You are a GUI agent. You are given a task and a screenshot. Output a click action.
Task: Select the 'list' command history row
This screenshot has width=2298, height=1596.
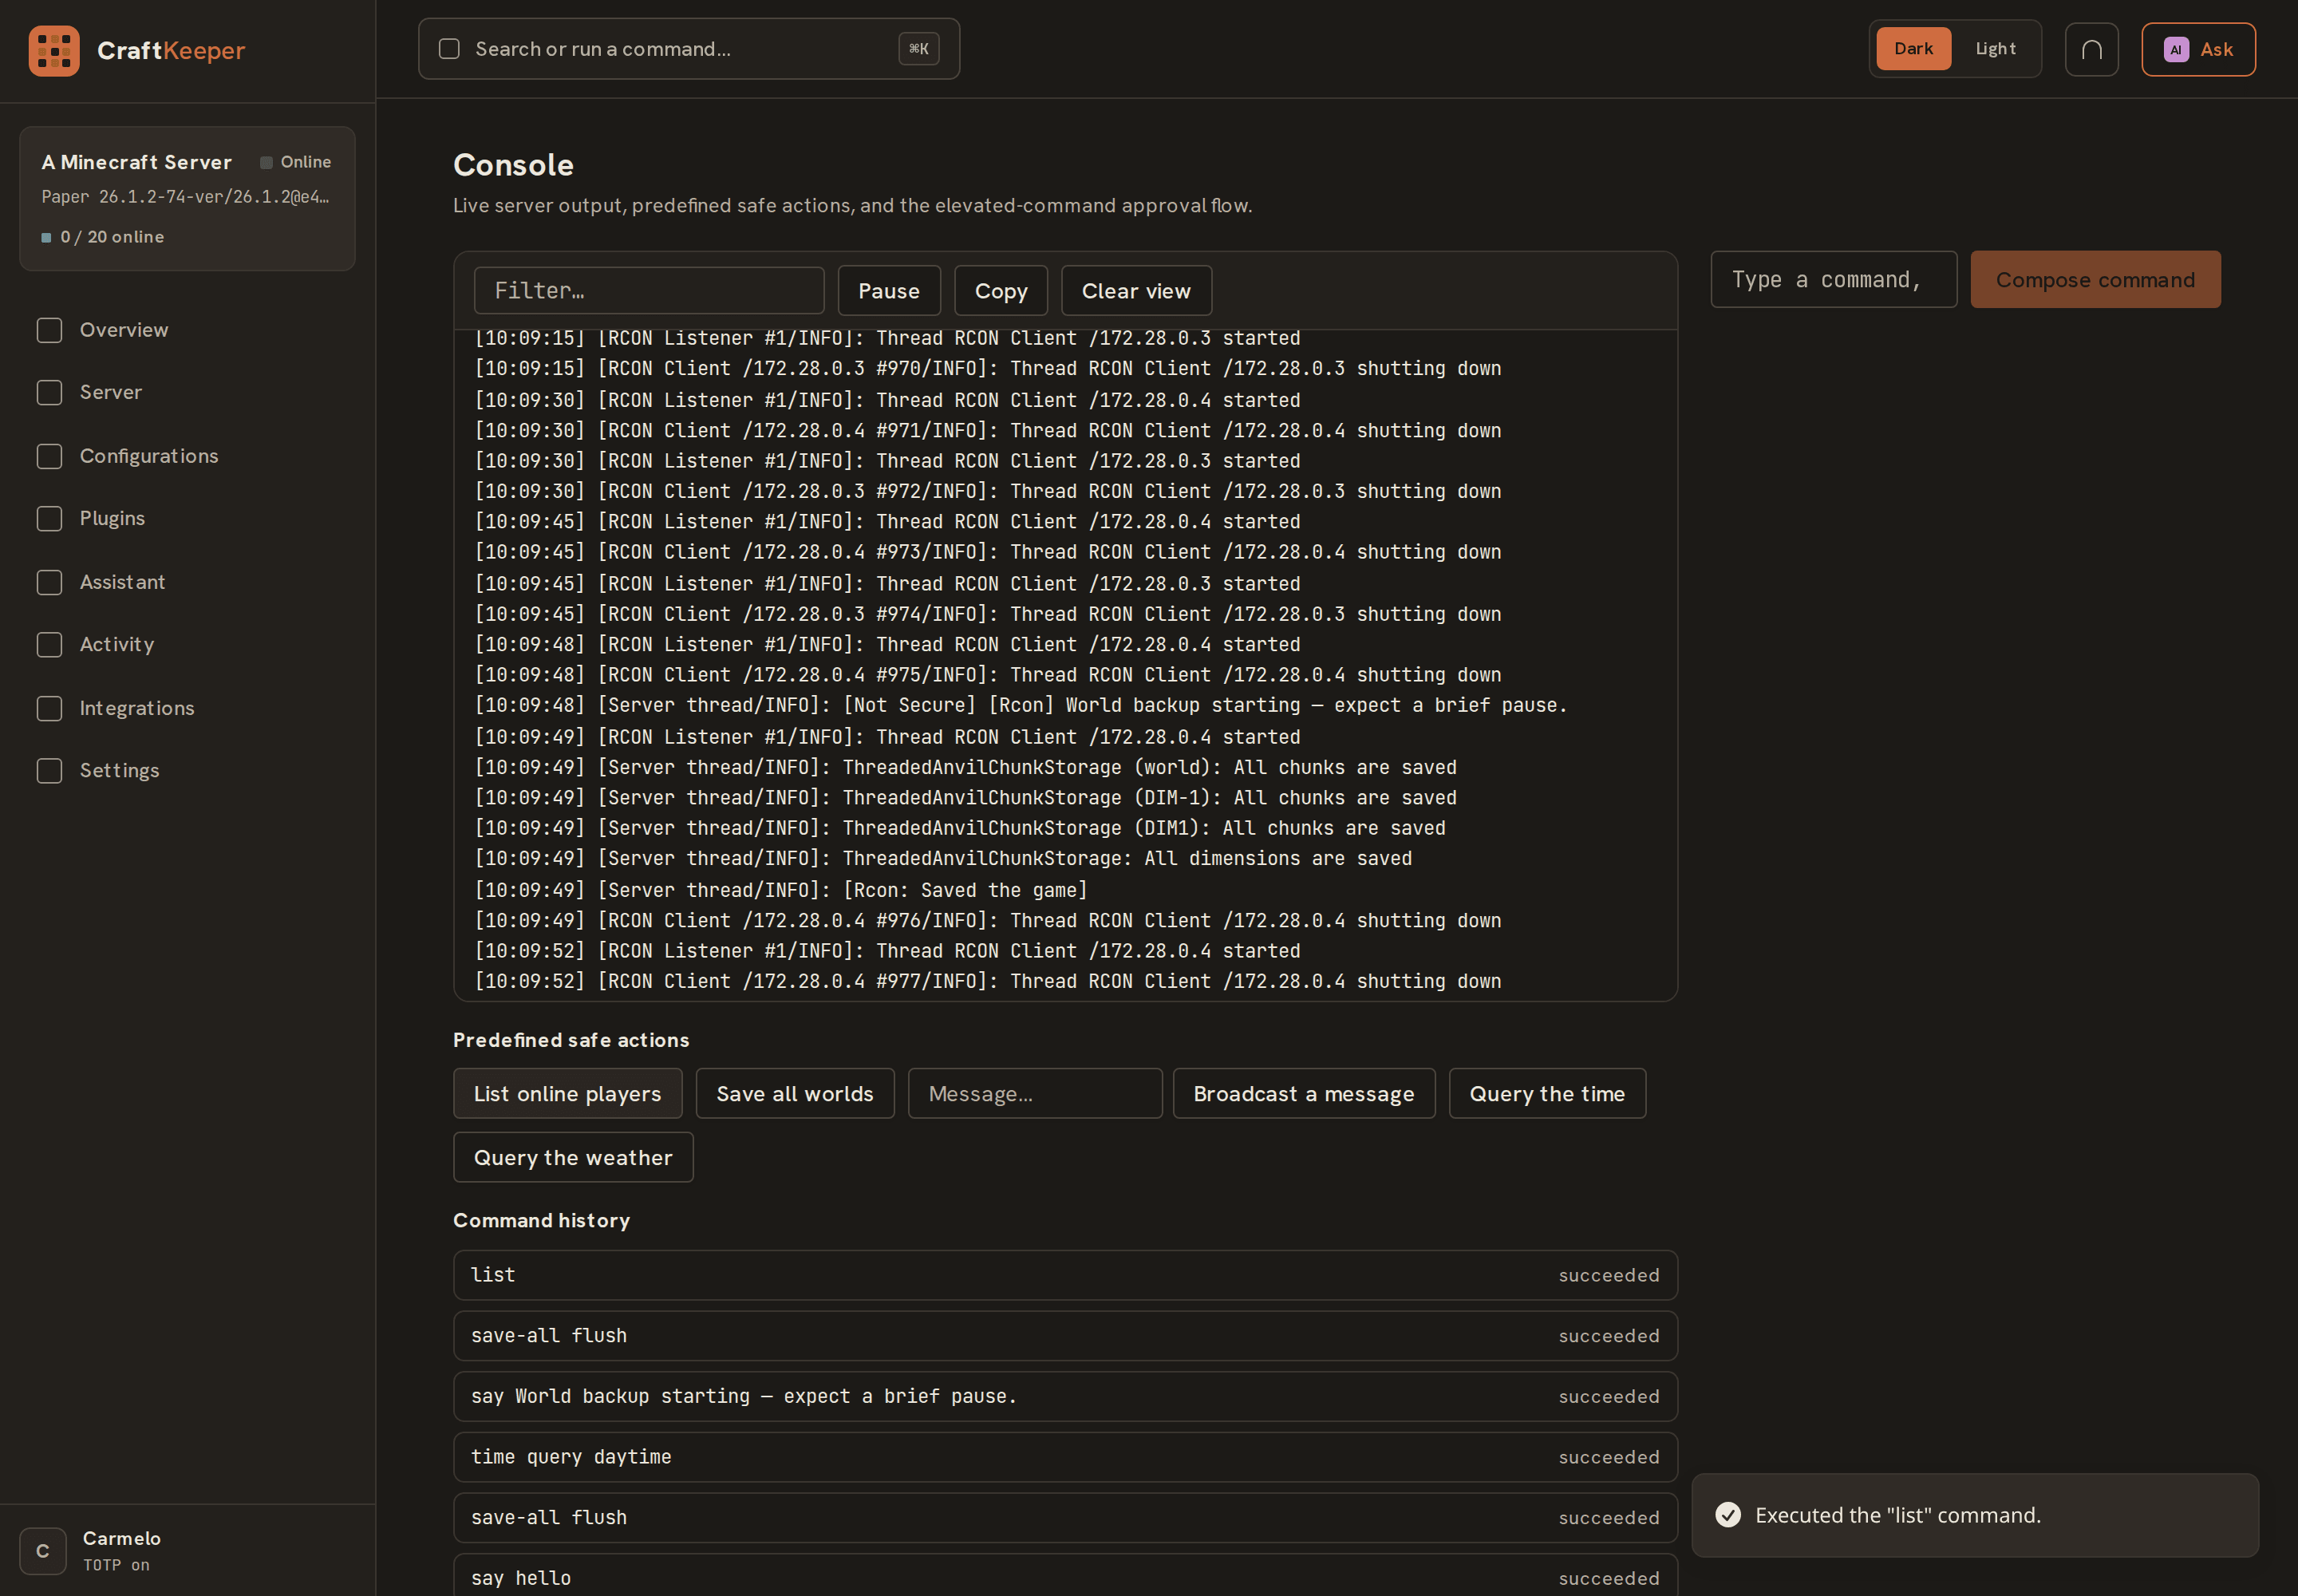click(x=1065, y=1275)
